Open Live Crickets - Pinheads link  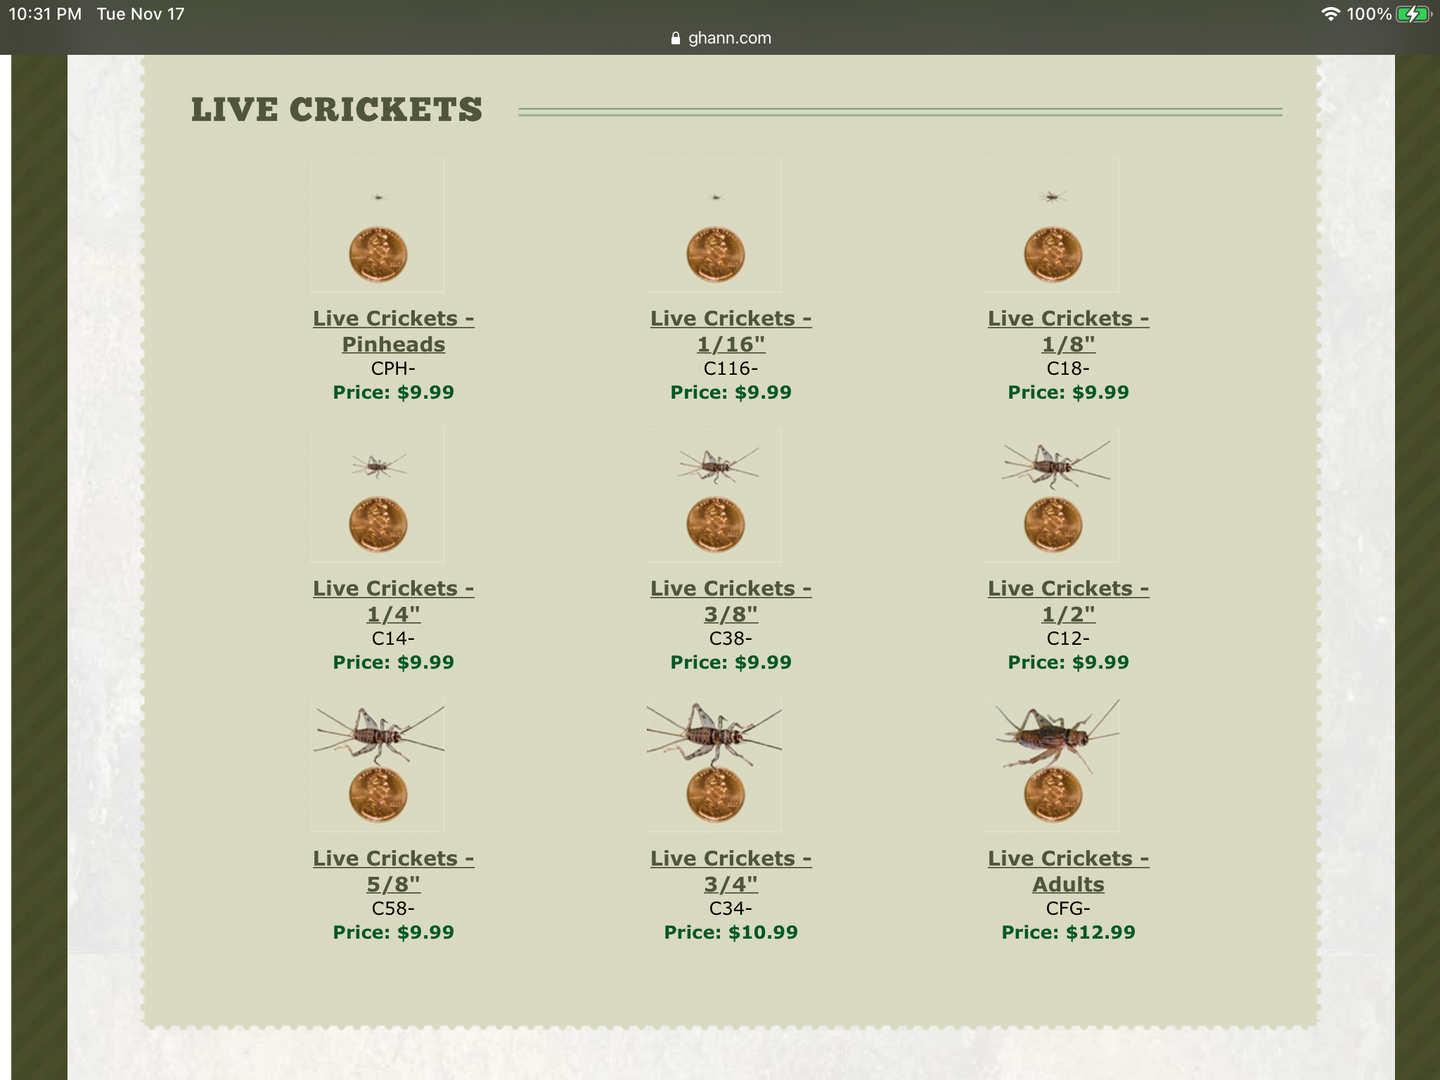coord(393,331)
